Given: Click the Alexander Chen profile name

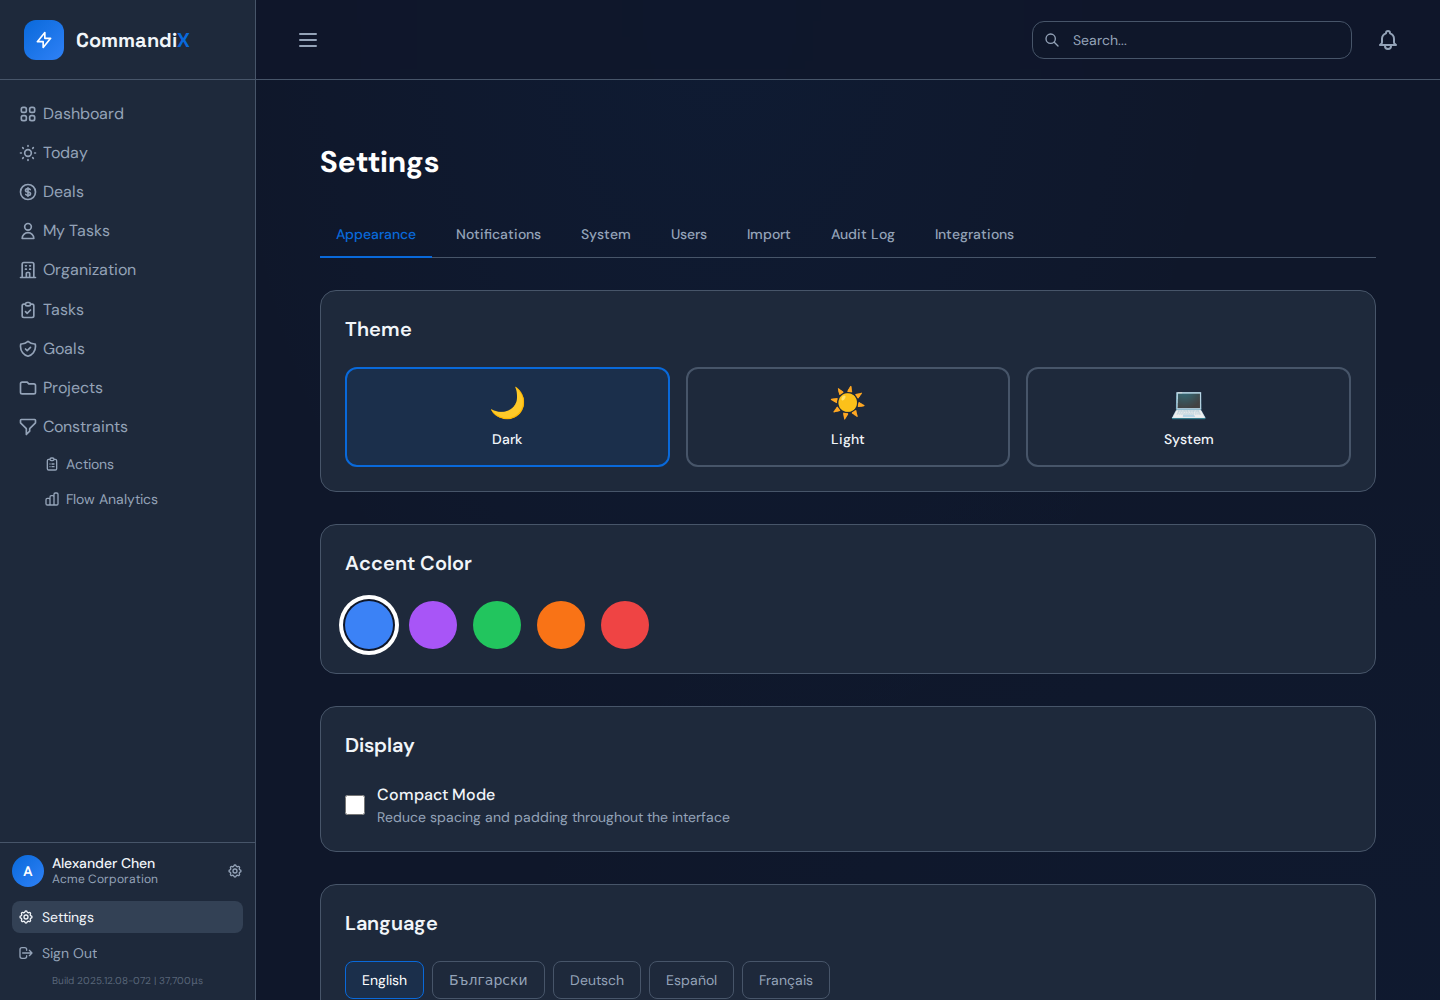Looking at the screenshot, I should 103,863.
